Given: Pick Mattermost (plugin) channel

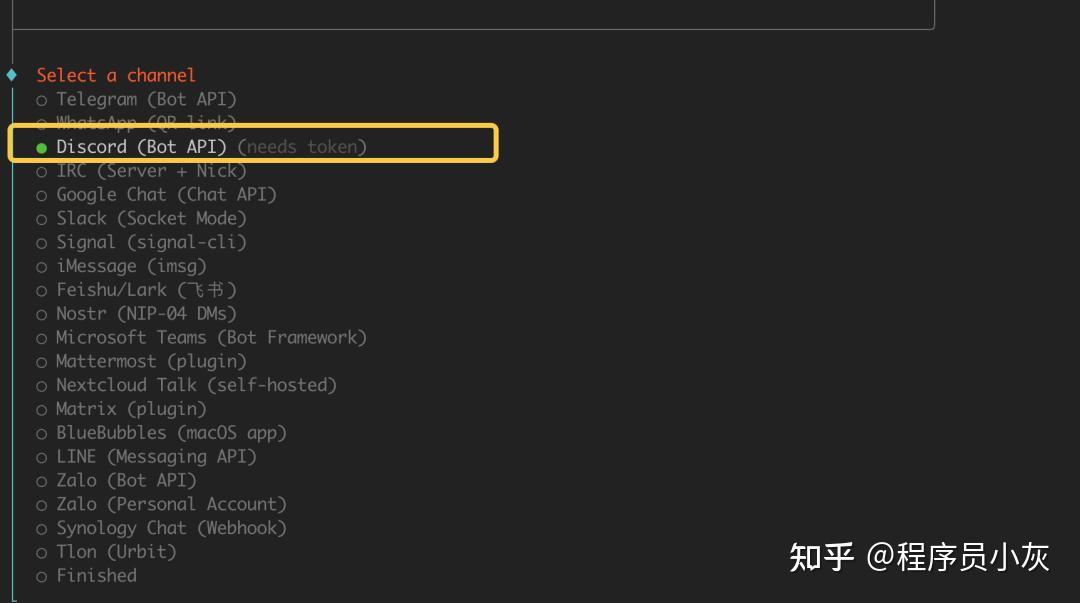Looking at the screenshot, I should point(150,361).
